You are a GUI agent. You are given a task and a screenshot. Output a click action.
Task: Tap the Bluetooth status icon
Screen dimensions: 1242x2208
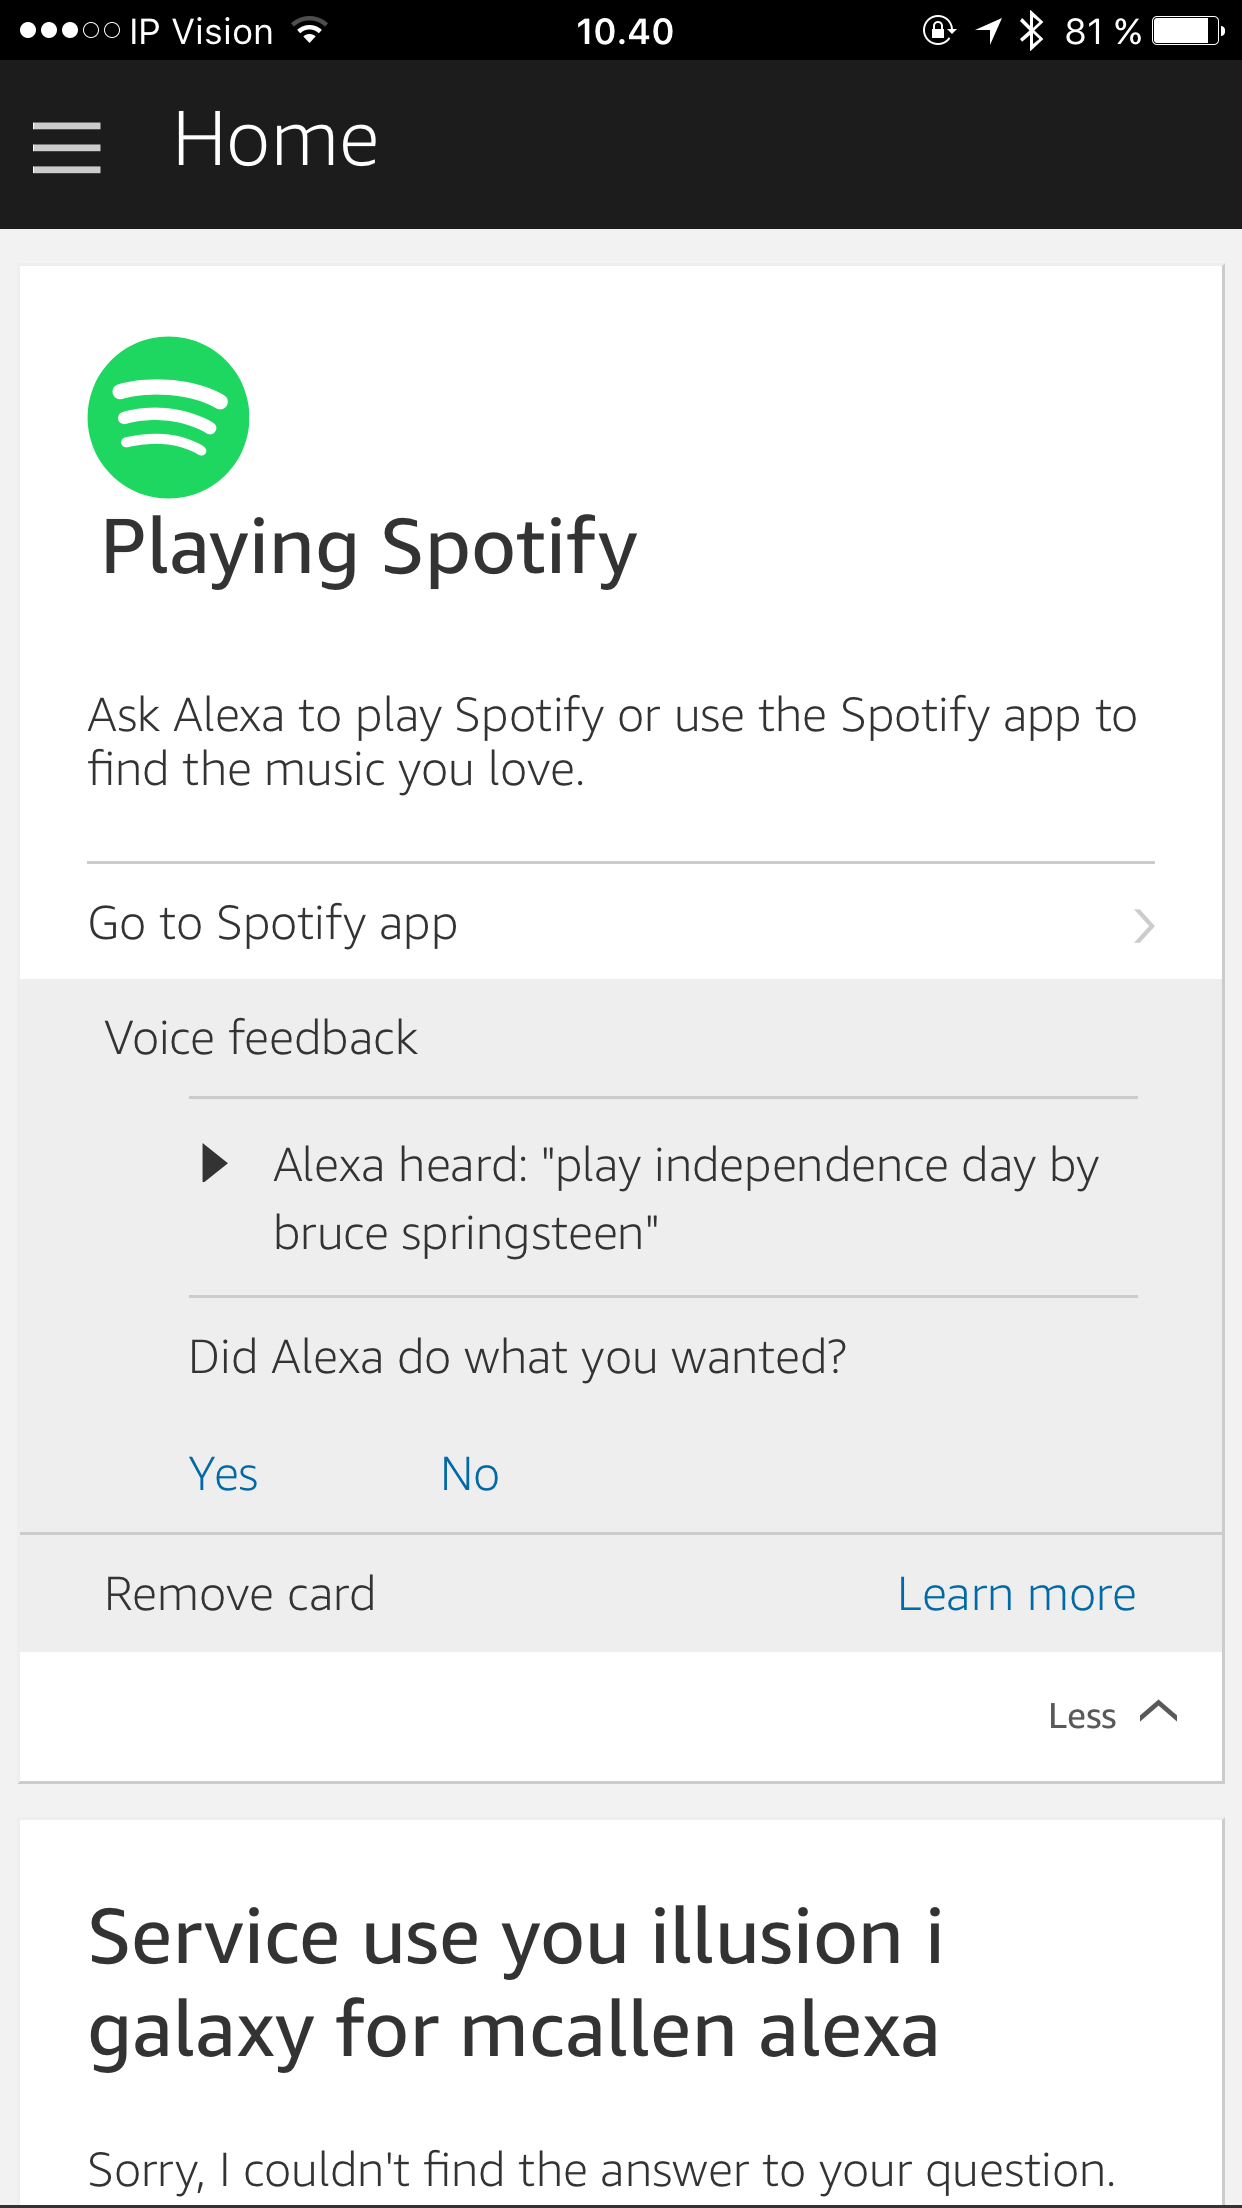(1031, 31)
